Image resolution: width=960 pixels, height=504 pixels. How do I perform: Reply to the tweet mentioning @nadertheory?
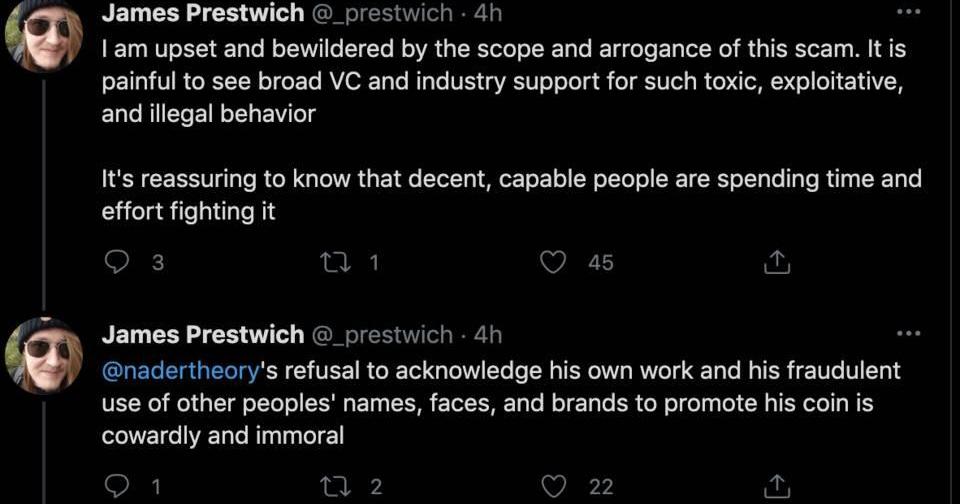tap(118, 486)
